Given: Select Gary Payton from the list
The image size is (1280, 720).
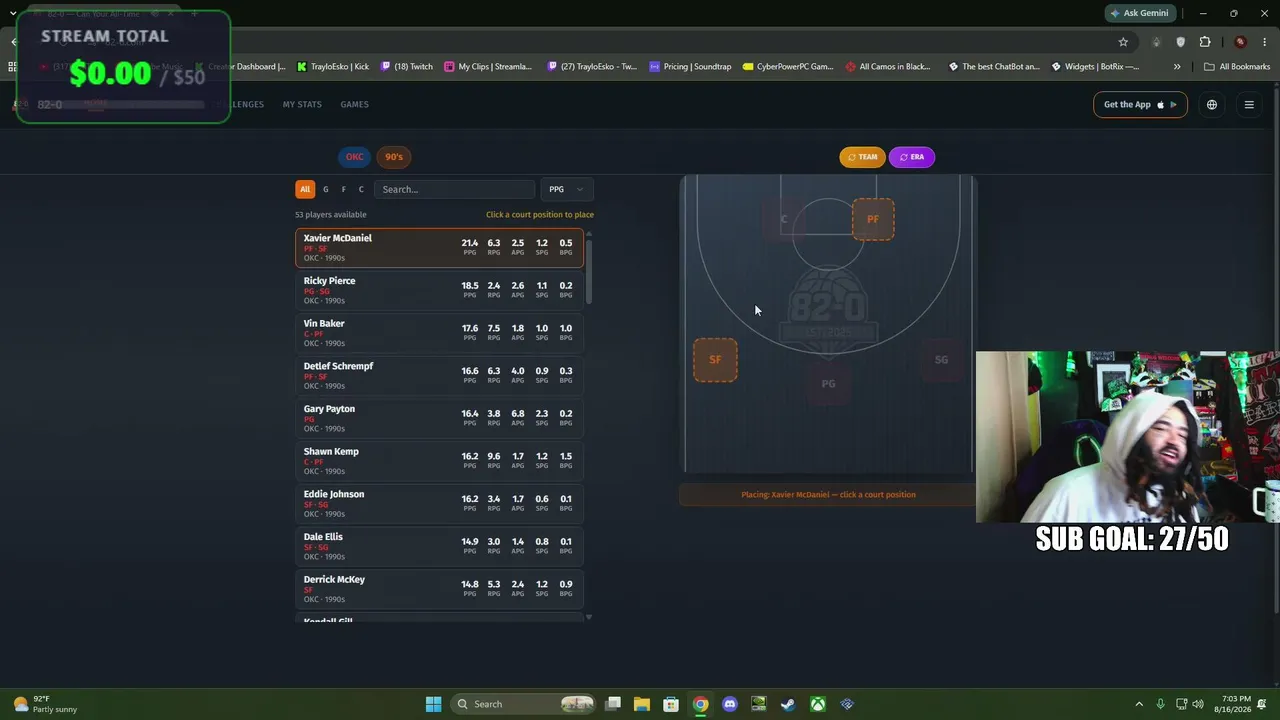Looking at the screenshot, I should point(439,418).
